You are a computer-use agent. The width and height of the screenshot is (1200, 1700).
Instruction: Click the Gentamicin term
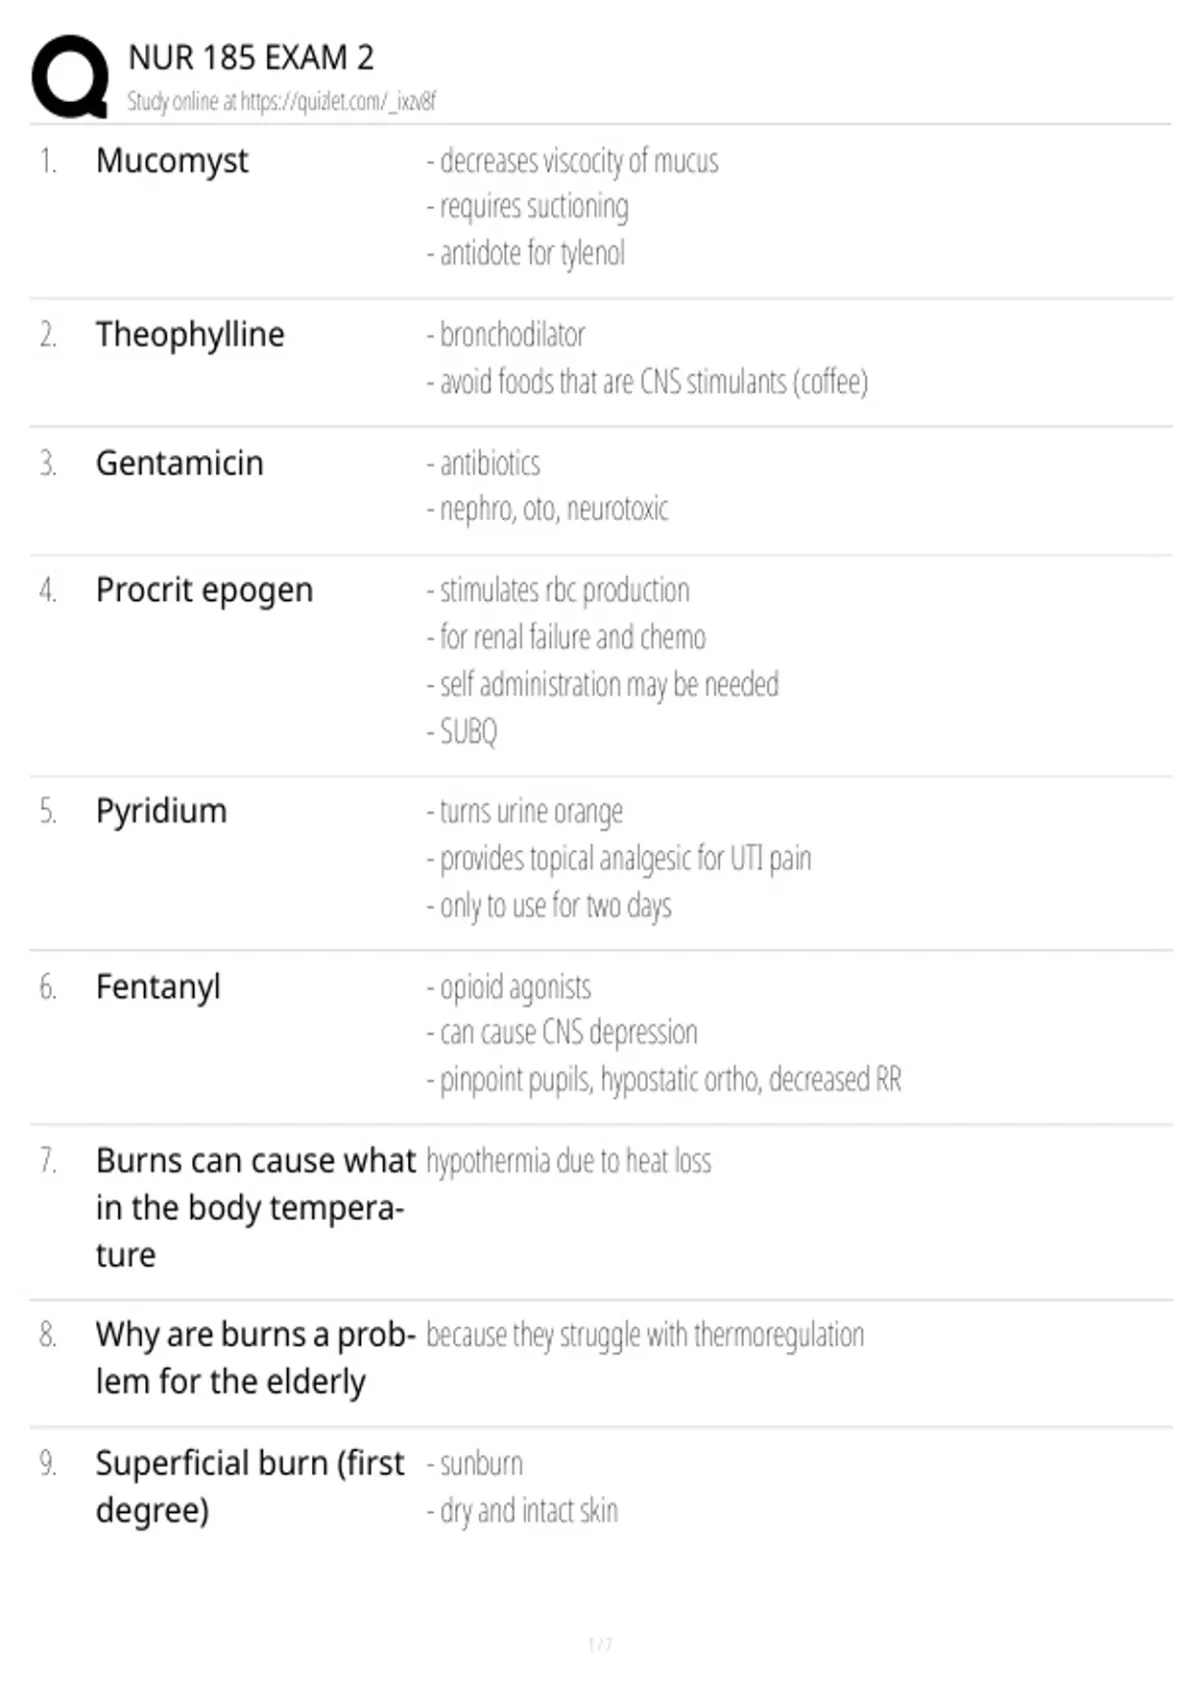click(x=180, y=463)
